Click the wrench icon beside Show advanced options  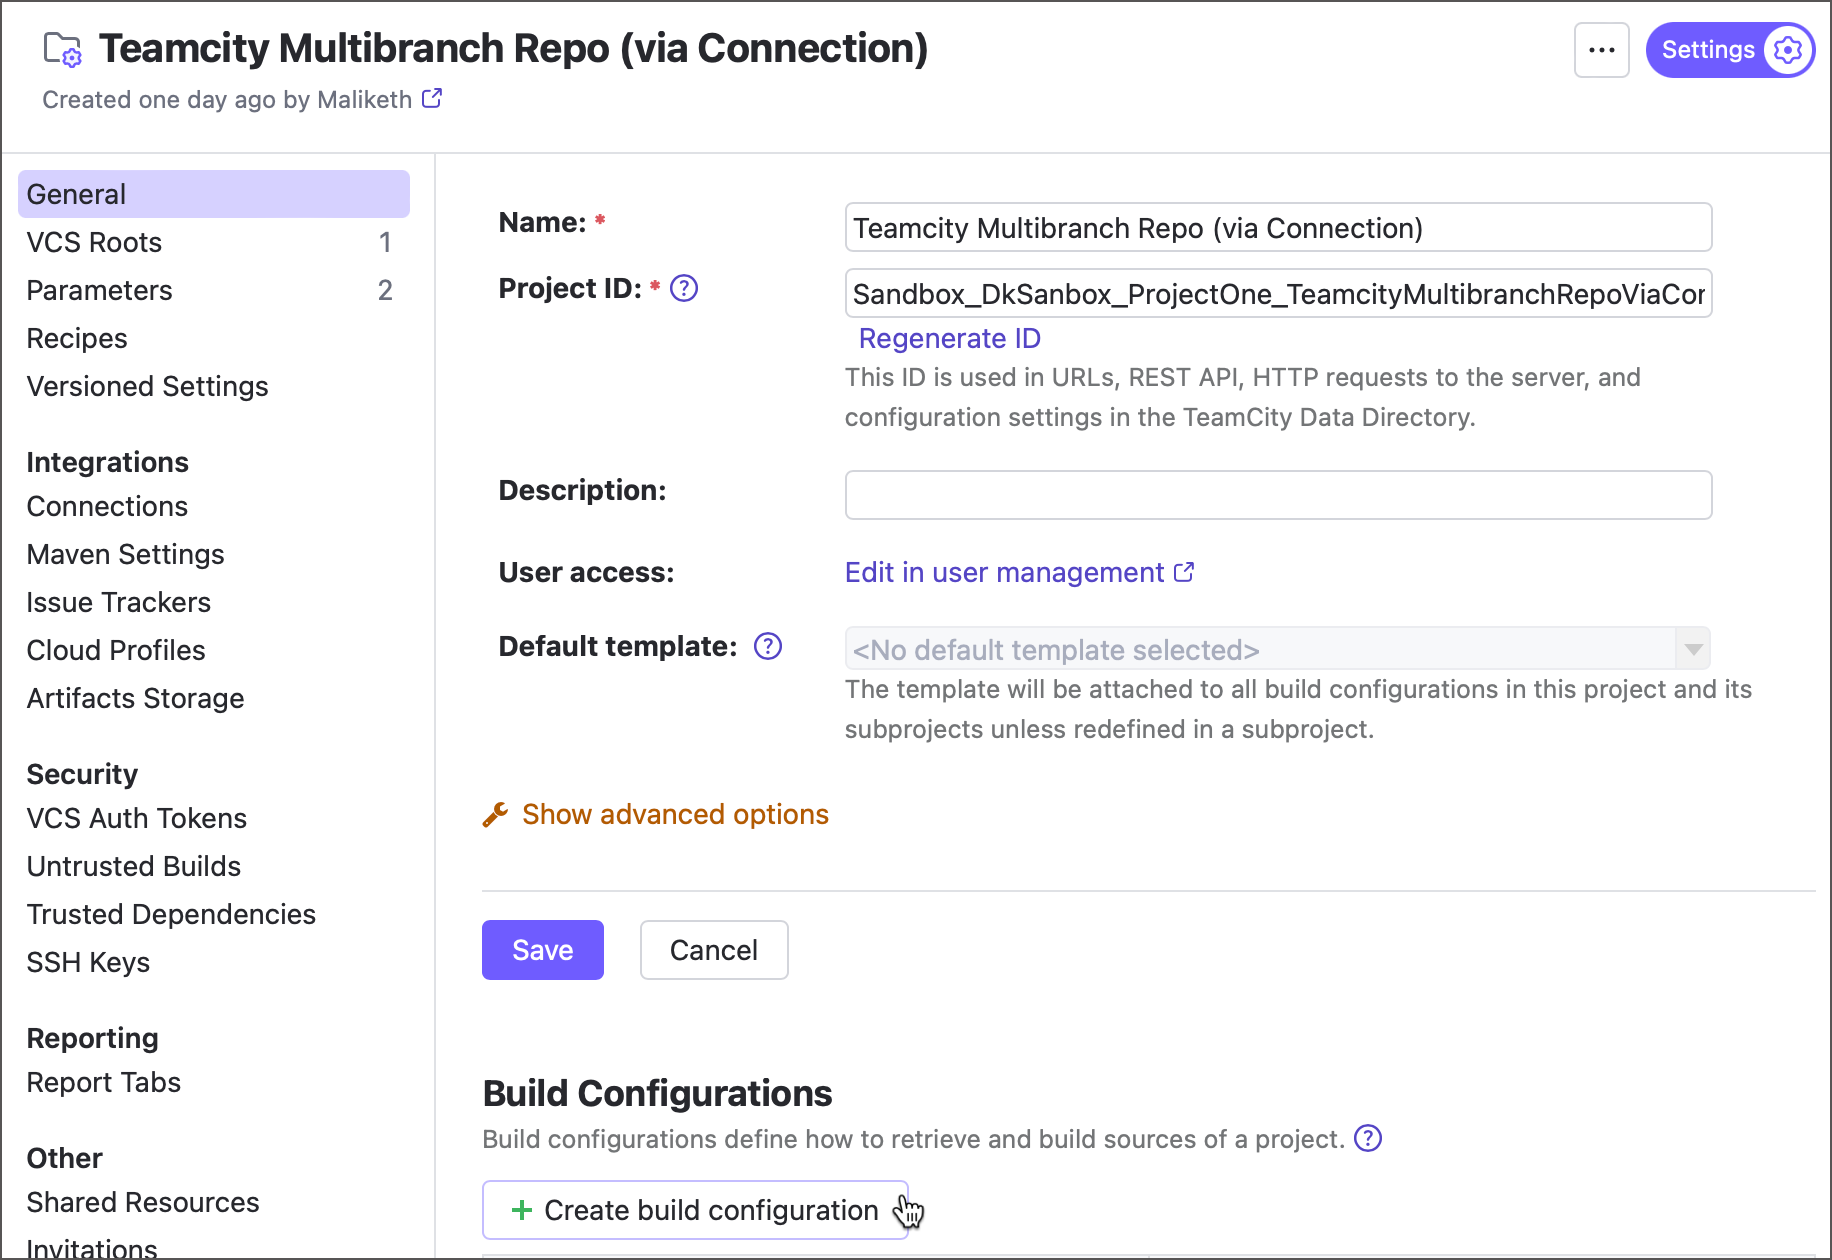[496, 815]
